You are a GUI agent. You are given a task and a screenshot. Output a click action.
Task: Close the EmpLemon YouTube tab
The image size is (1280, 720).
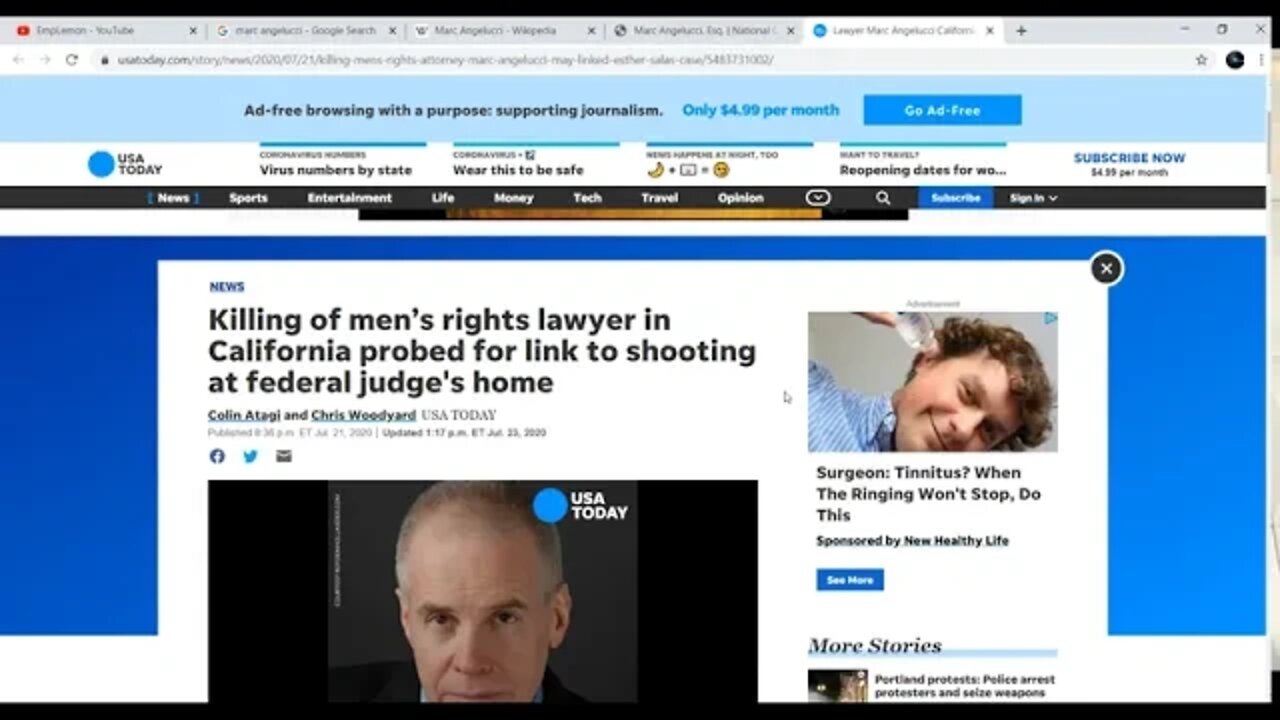(193, 31)
